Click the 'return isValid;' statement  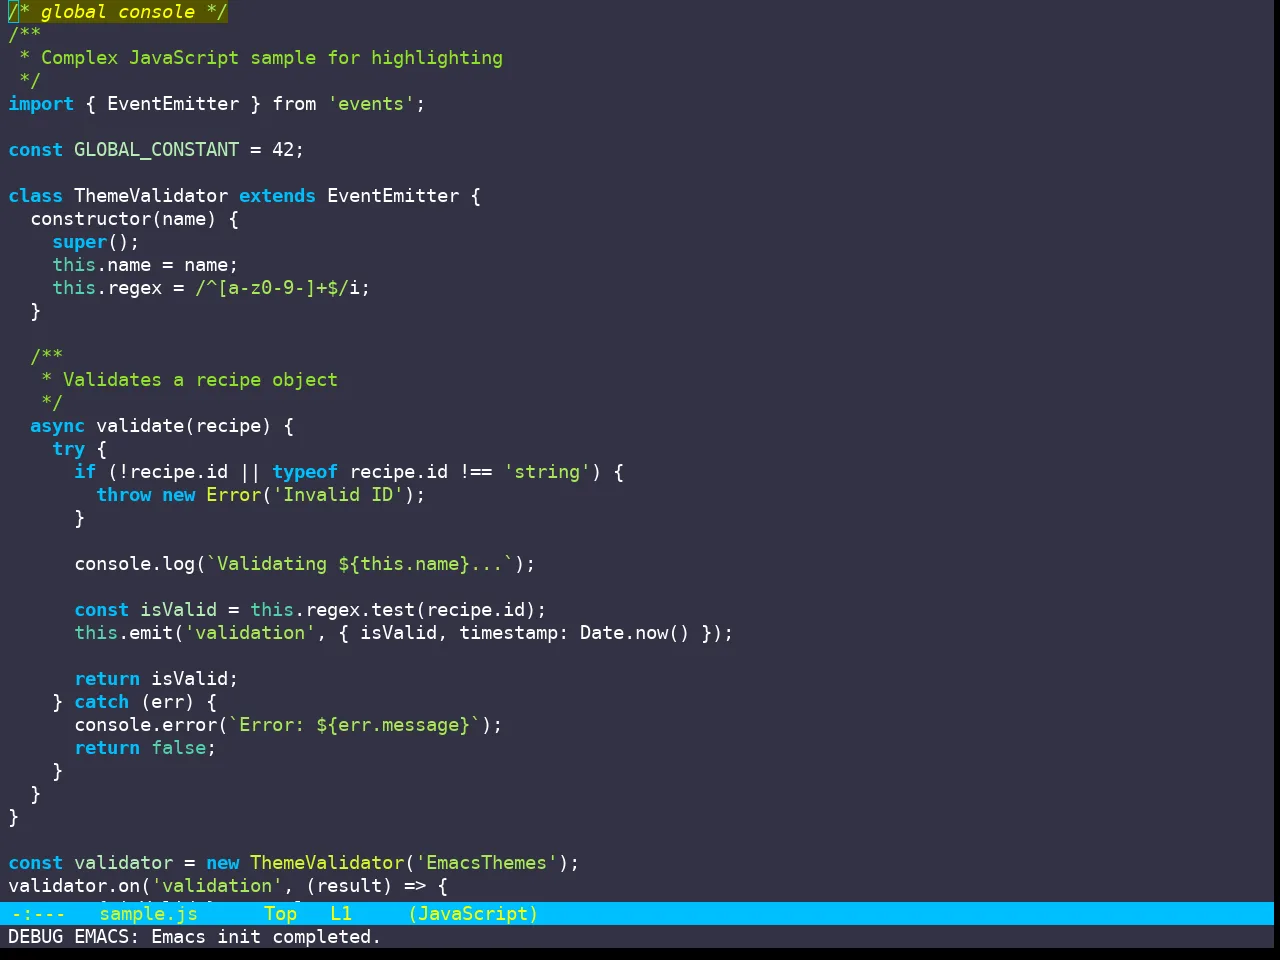tap(156, 679)
